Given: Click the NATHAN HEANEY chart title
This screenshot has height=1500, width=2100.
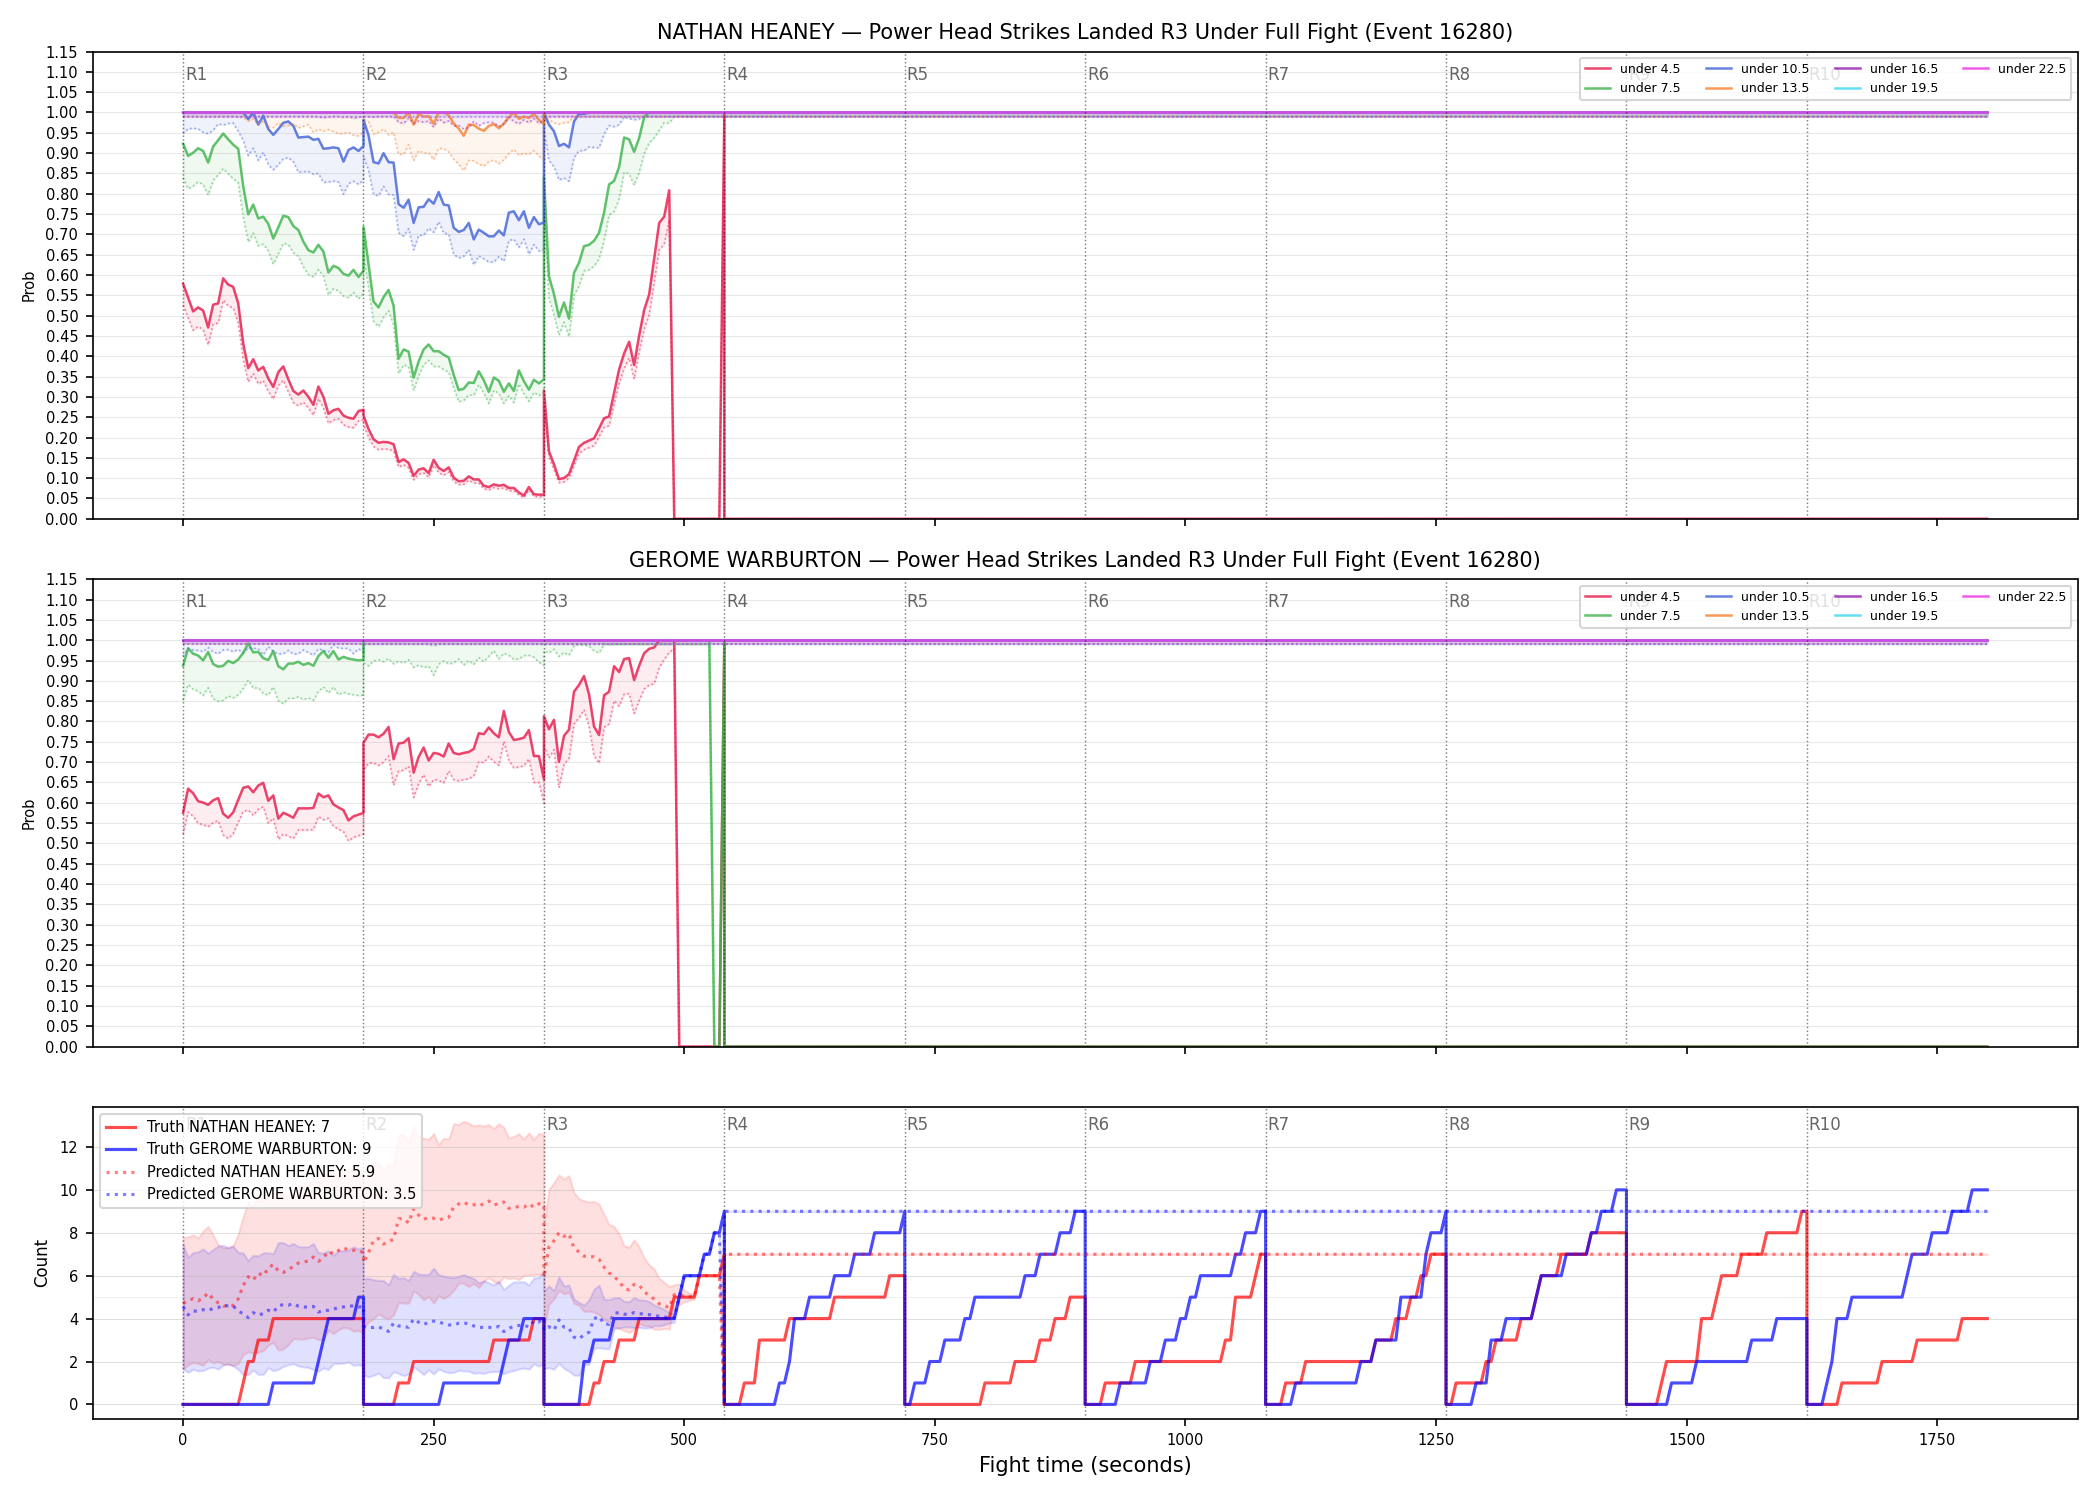Looking at the screenshot, I should tap(1085, 32).
